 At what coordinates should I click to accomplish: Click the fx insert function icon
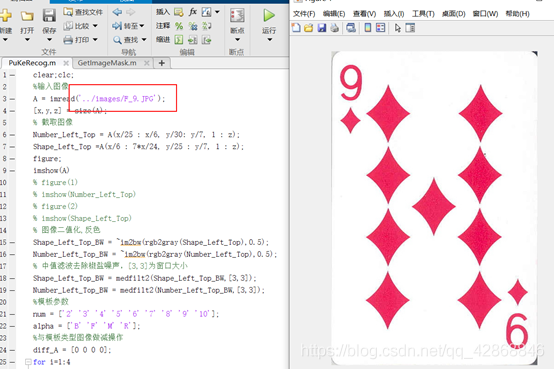coord(193,12)
